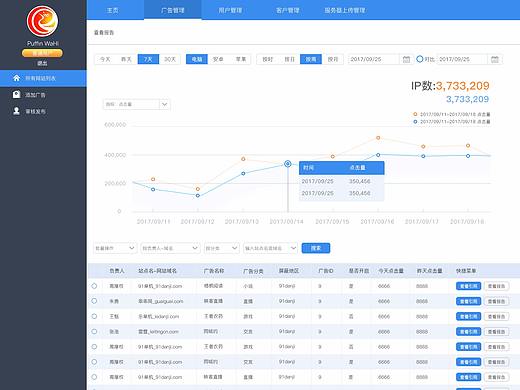Click blue action button in the 小说 row
Image resolution: width=520 pixels, height=390 pixels.
(468, 286)
